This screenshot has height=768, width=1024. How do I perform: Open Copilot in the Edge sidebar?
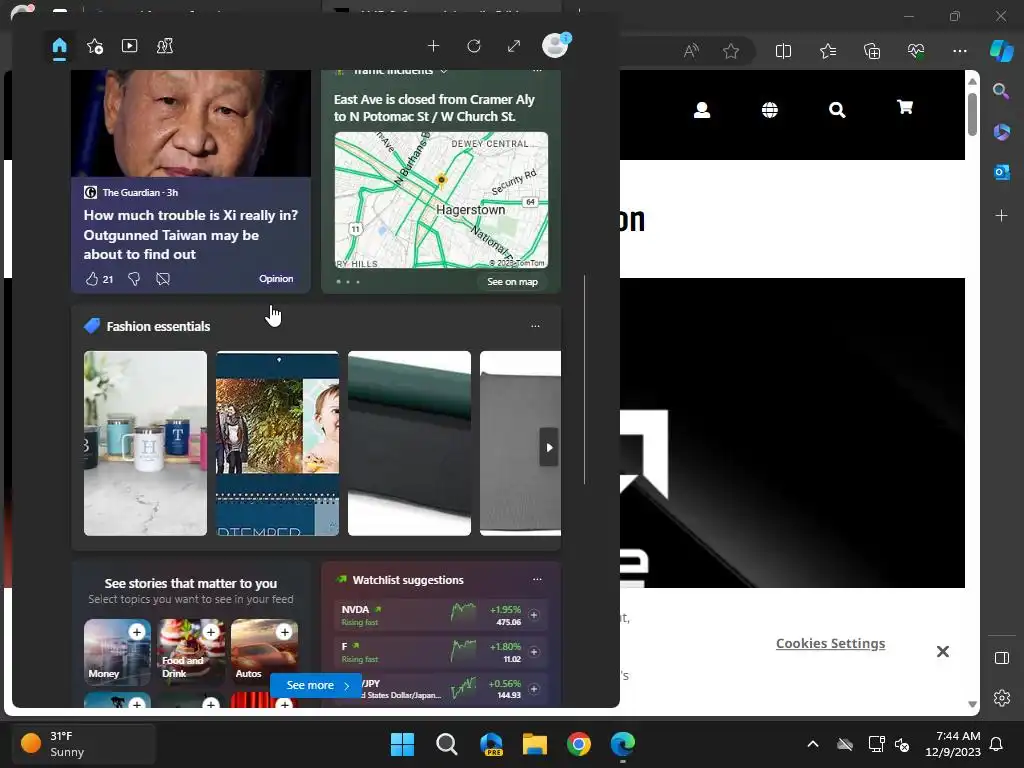[x=1001, y=51]
